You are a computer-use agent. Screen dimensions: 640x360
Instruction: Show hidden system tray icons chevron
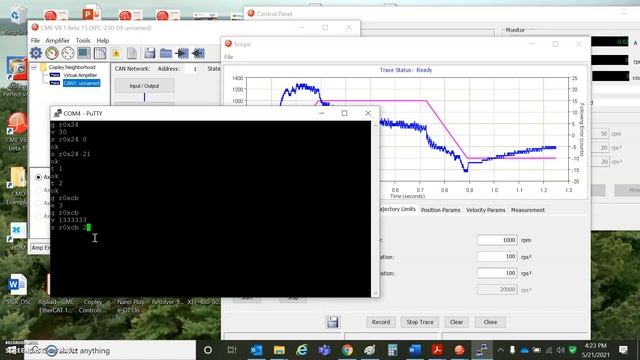(500, 350)
